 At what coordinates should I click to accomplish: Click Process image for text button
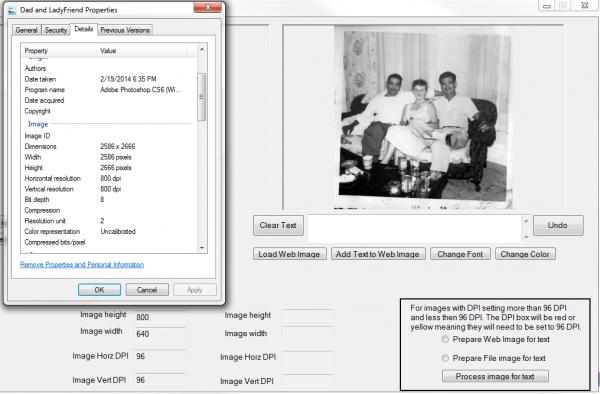(495, 376)
